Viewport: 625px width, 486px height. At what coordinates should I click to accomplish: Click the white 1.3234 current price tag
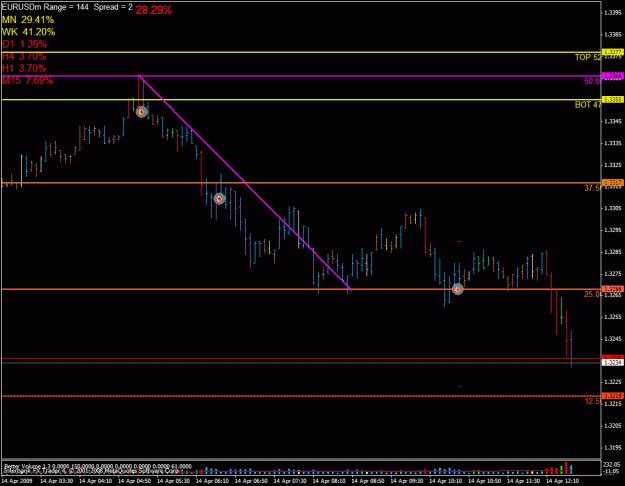point(613,363)
